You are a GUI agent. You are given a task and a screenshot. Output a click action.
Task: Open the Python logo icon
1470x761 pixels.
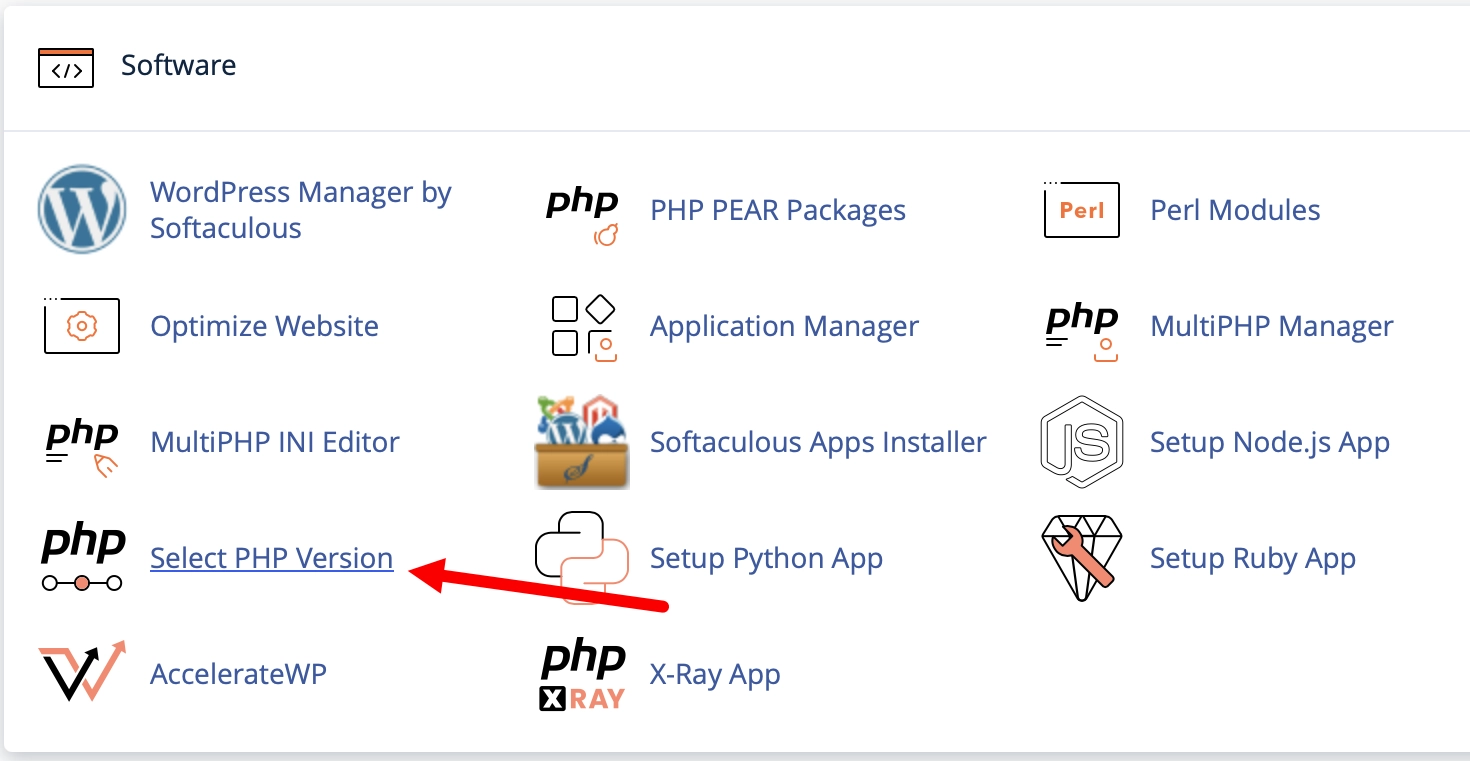coord(582,558)
